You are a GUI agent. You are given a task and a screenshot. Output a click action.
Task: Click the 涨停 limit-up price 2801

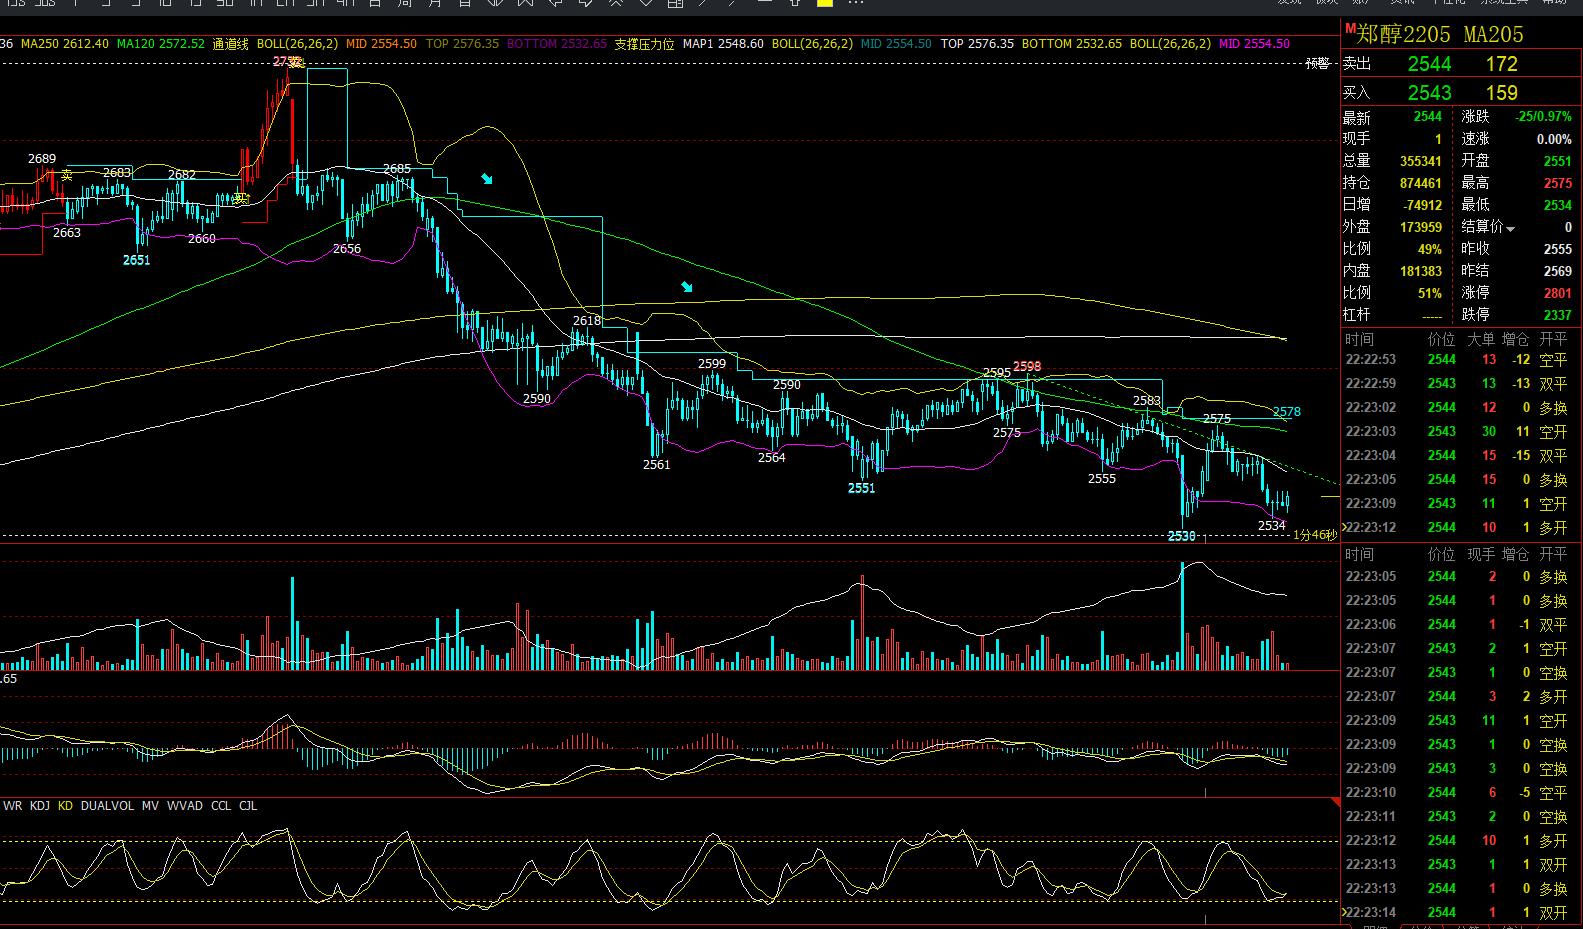(1557, 293)
